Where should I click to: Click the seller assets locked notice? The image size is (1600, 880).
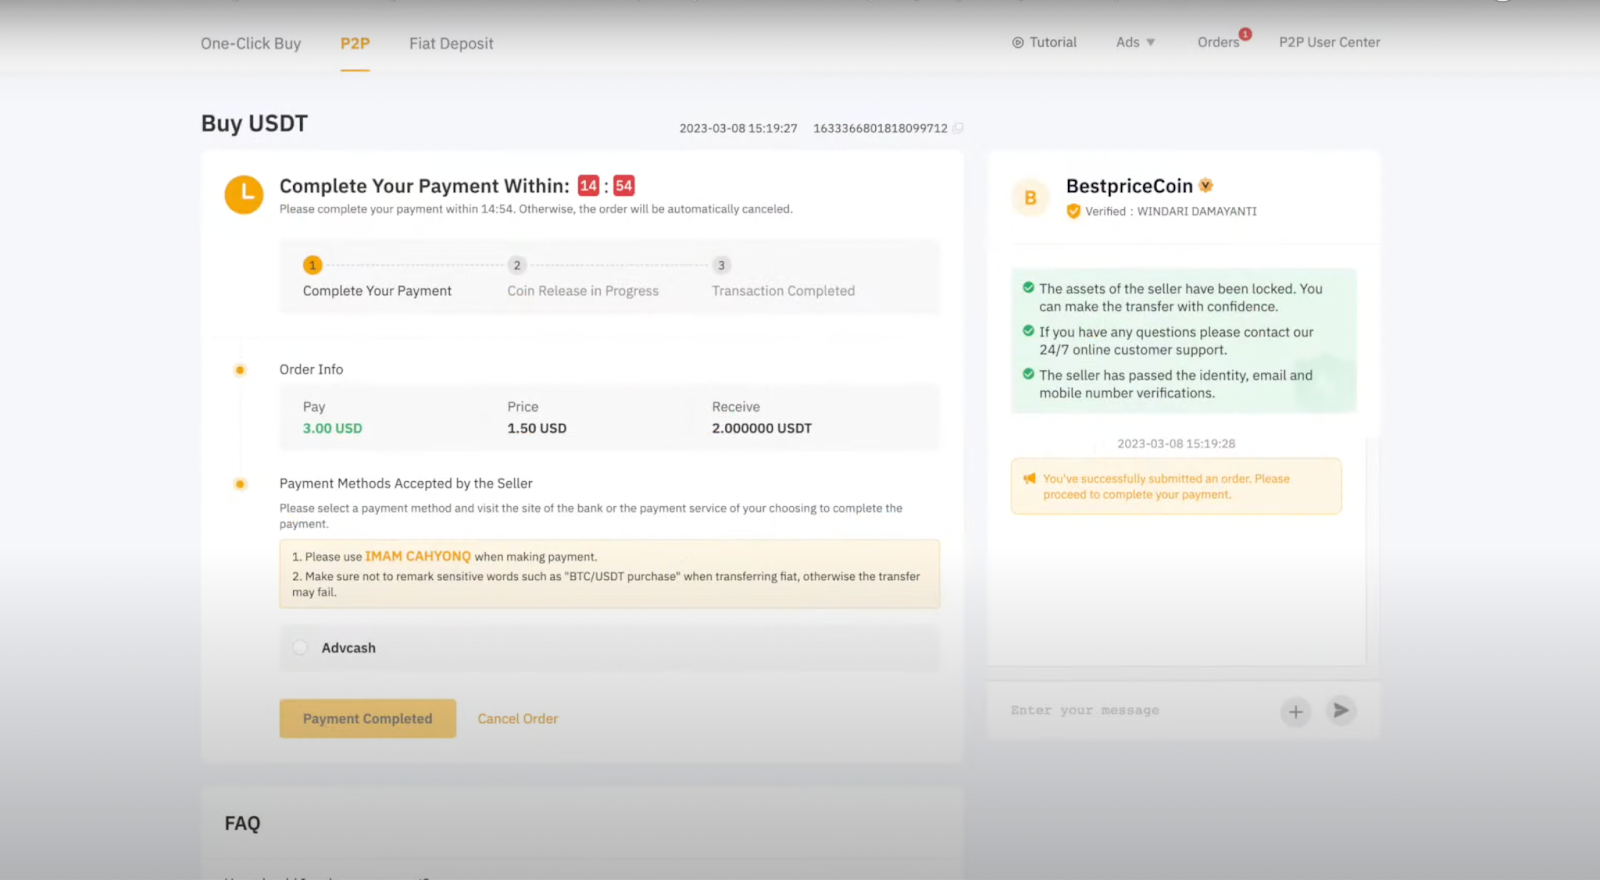pos(1180,298)
